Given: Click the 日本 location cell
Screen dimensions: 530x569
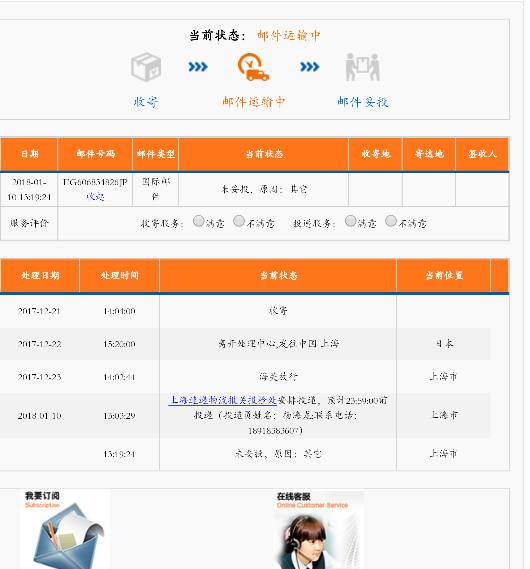Looking at the screenshot, I should [x=444, y=344].
